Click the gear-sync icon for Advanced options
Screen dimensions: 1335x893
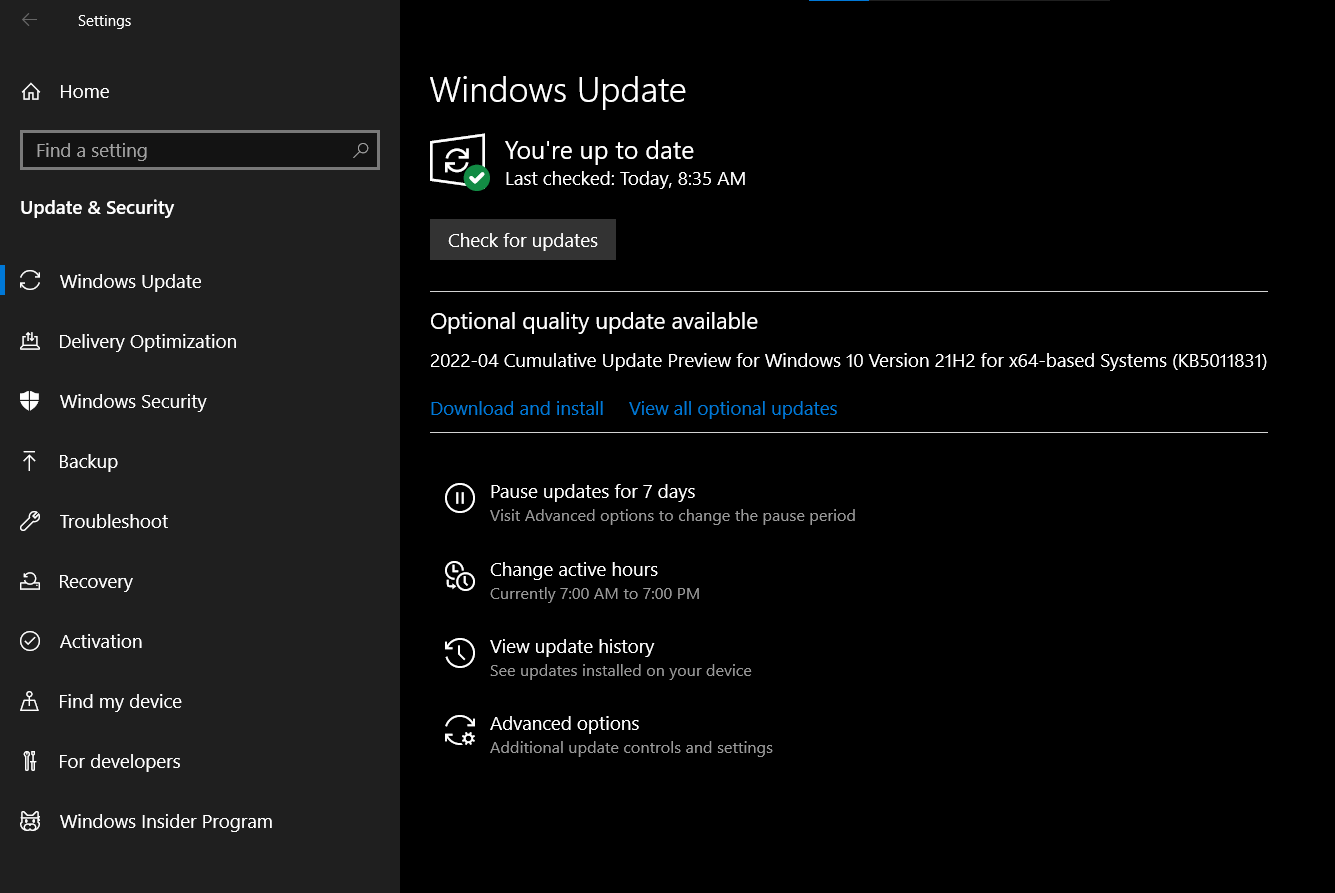click(x=459, y=730)
